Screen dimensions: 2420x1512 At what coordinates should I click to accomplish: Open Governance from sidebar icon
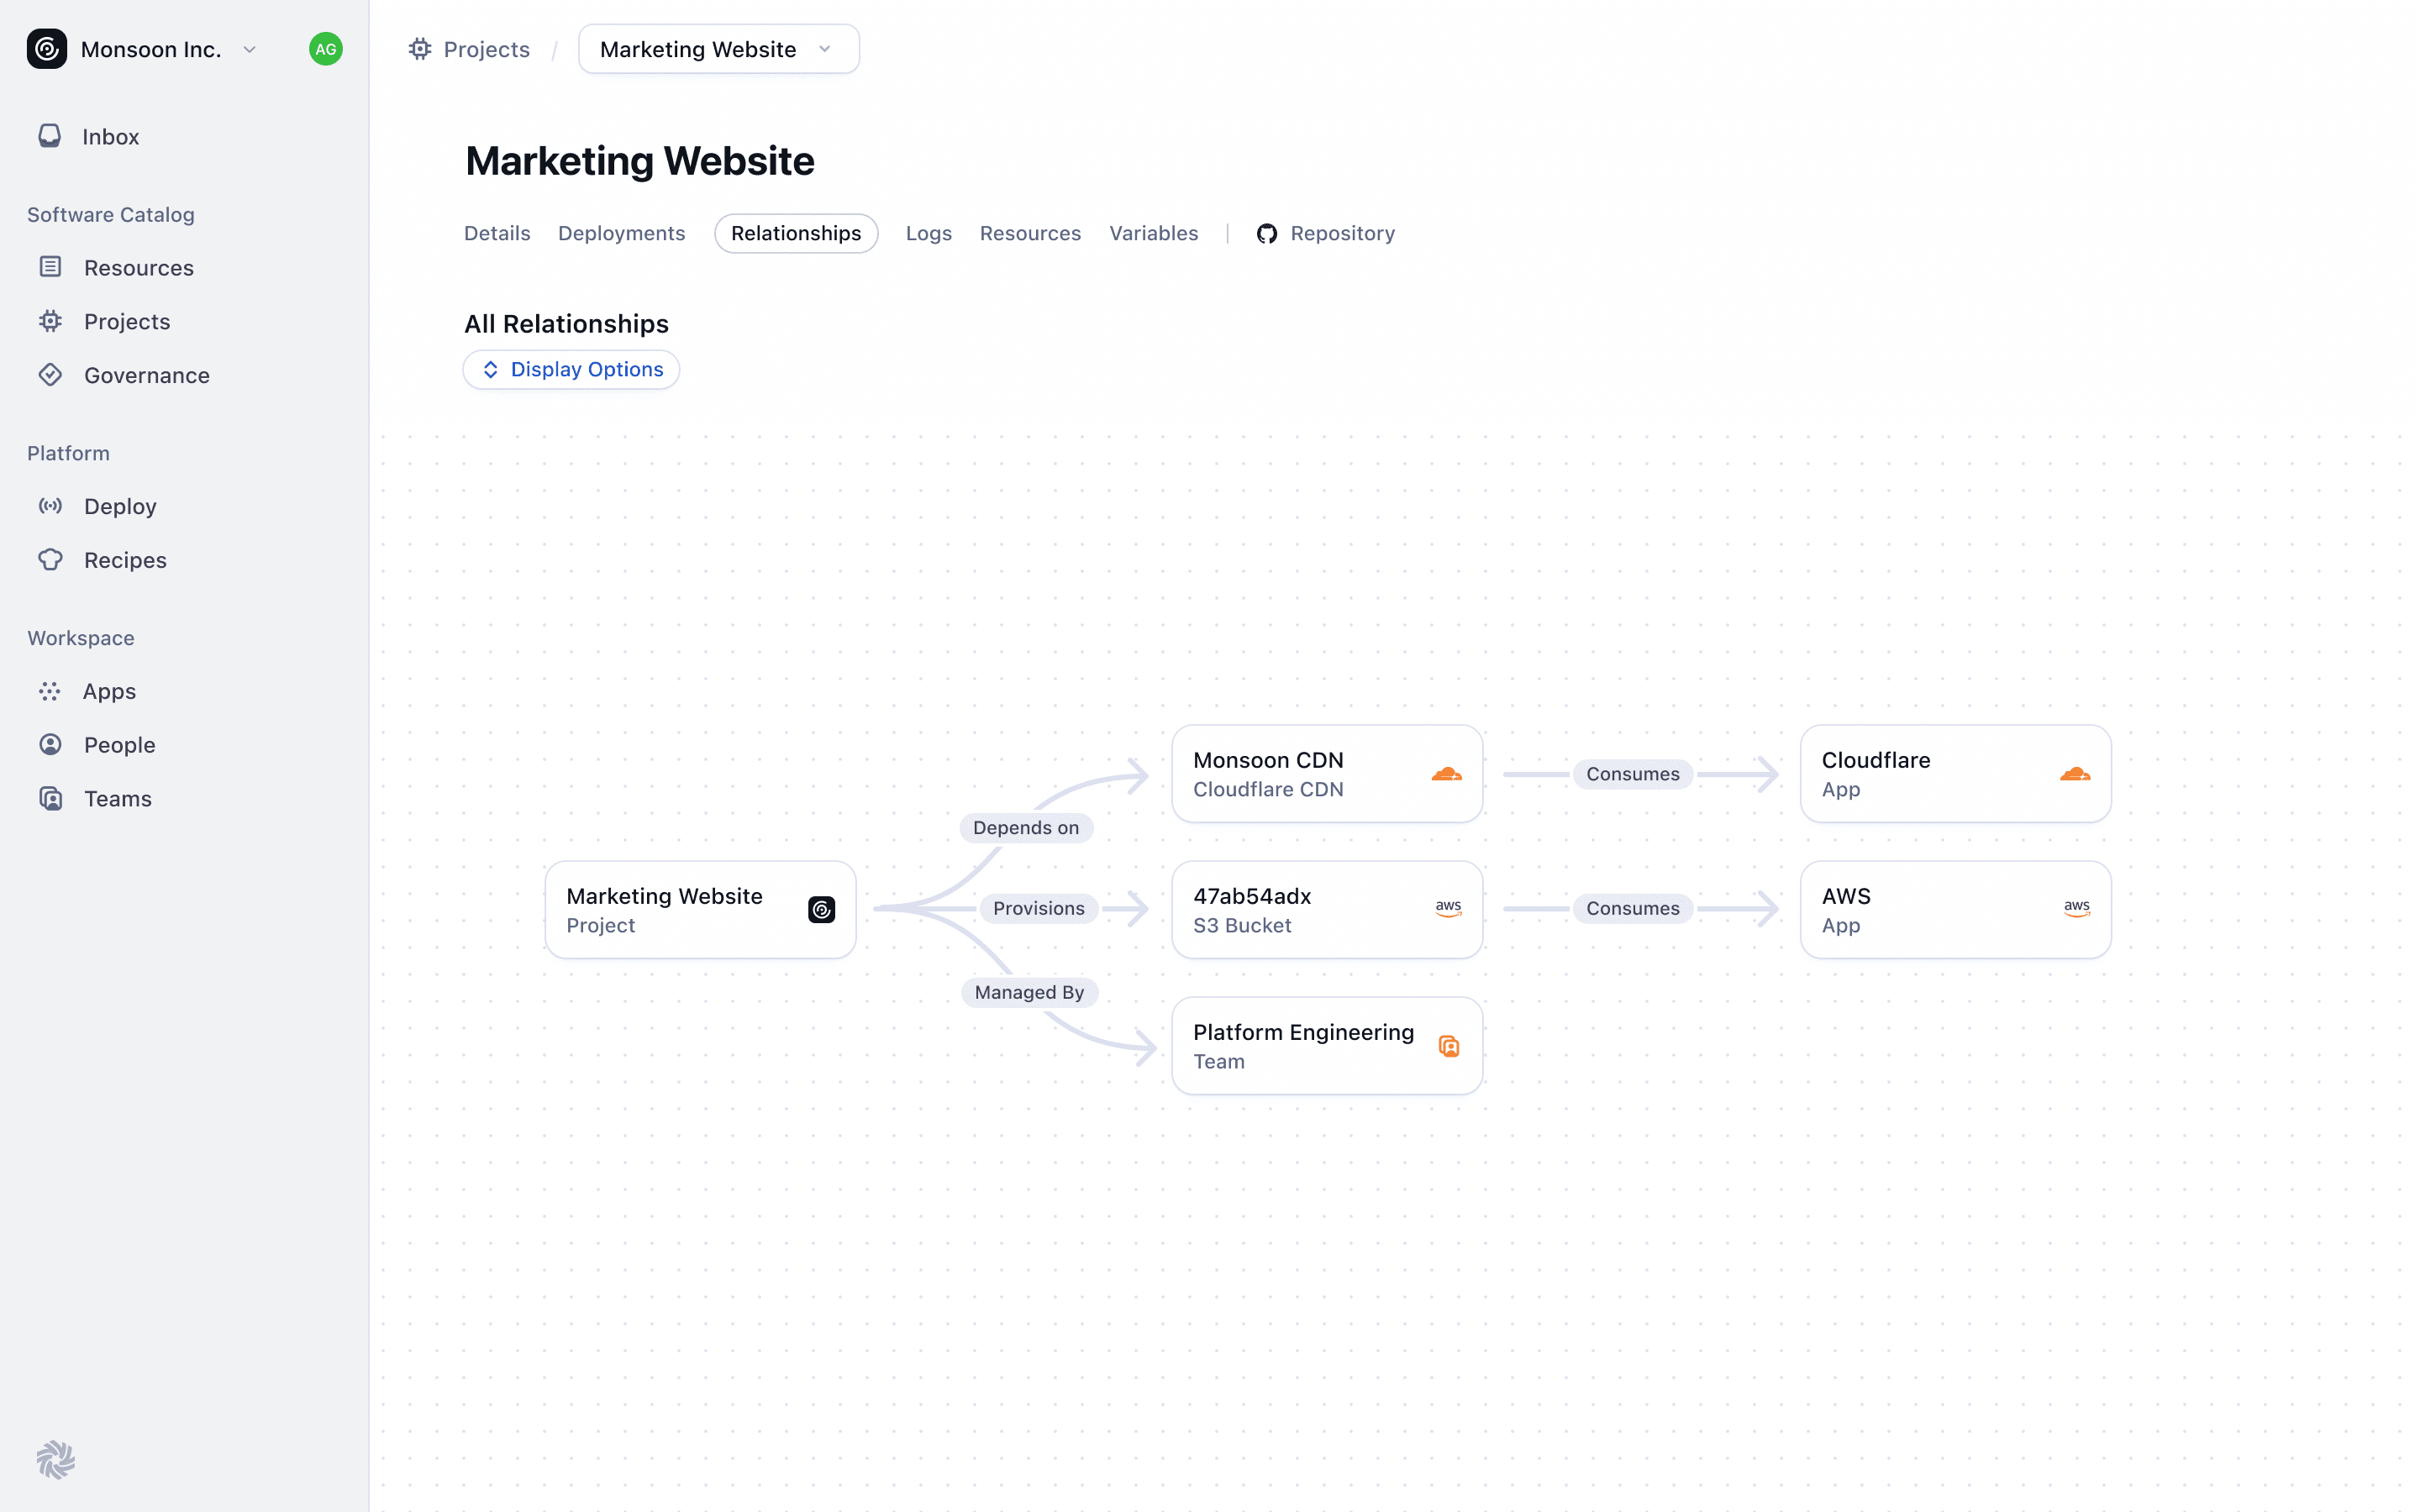click(50, 375)
